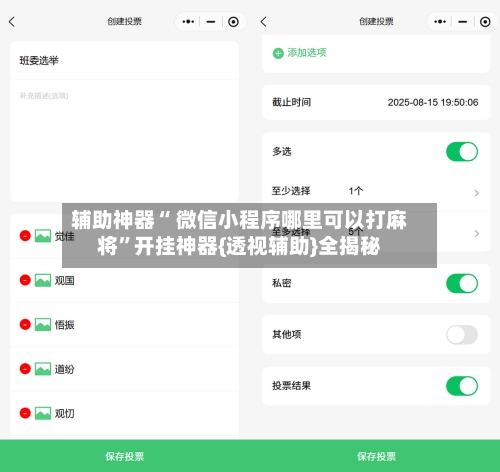Add image for option 观切
Viewport: 500px width, 472px height.
point(43,413)
